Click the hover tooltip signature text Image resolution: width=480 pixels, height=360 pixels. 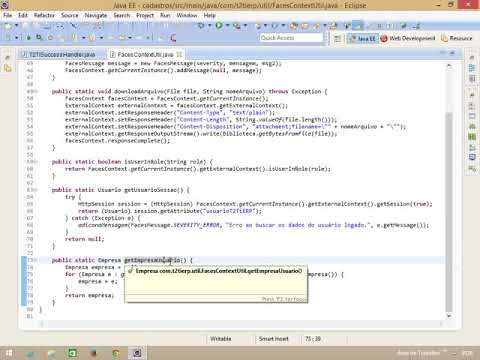pos(218,271)
